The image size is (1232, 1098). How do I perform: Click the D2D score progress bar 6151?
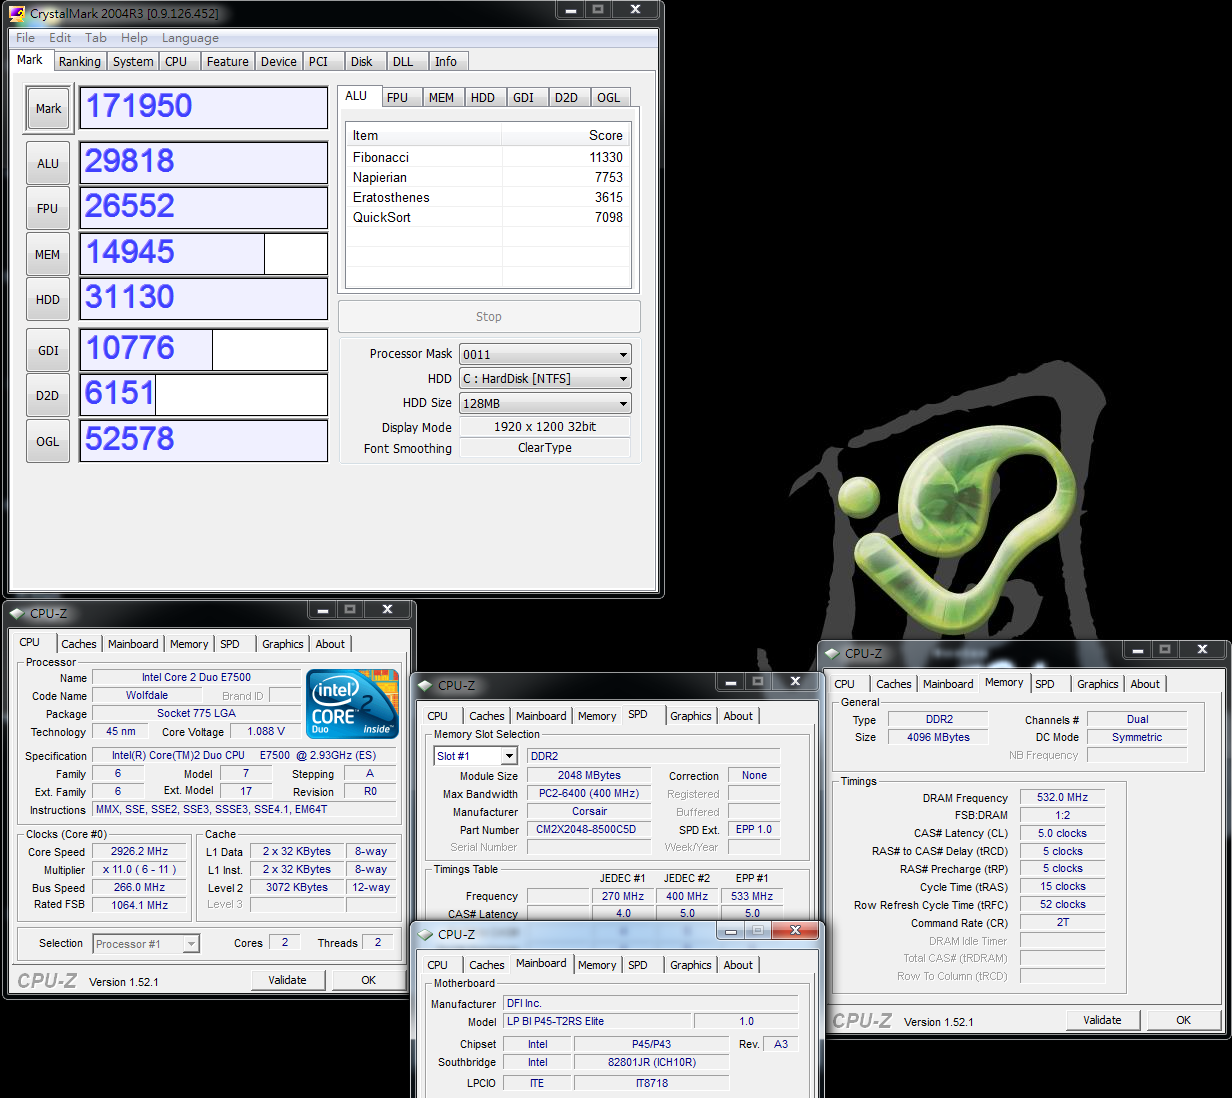pos(204,395)
